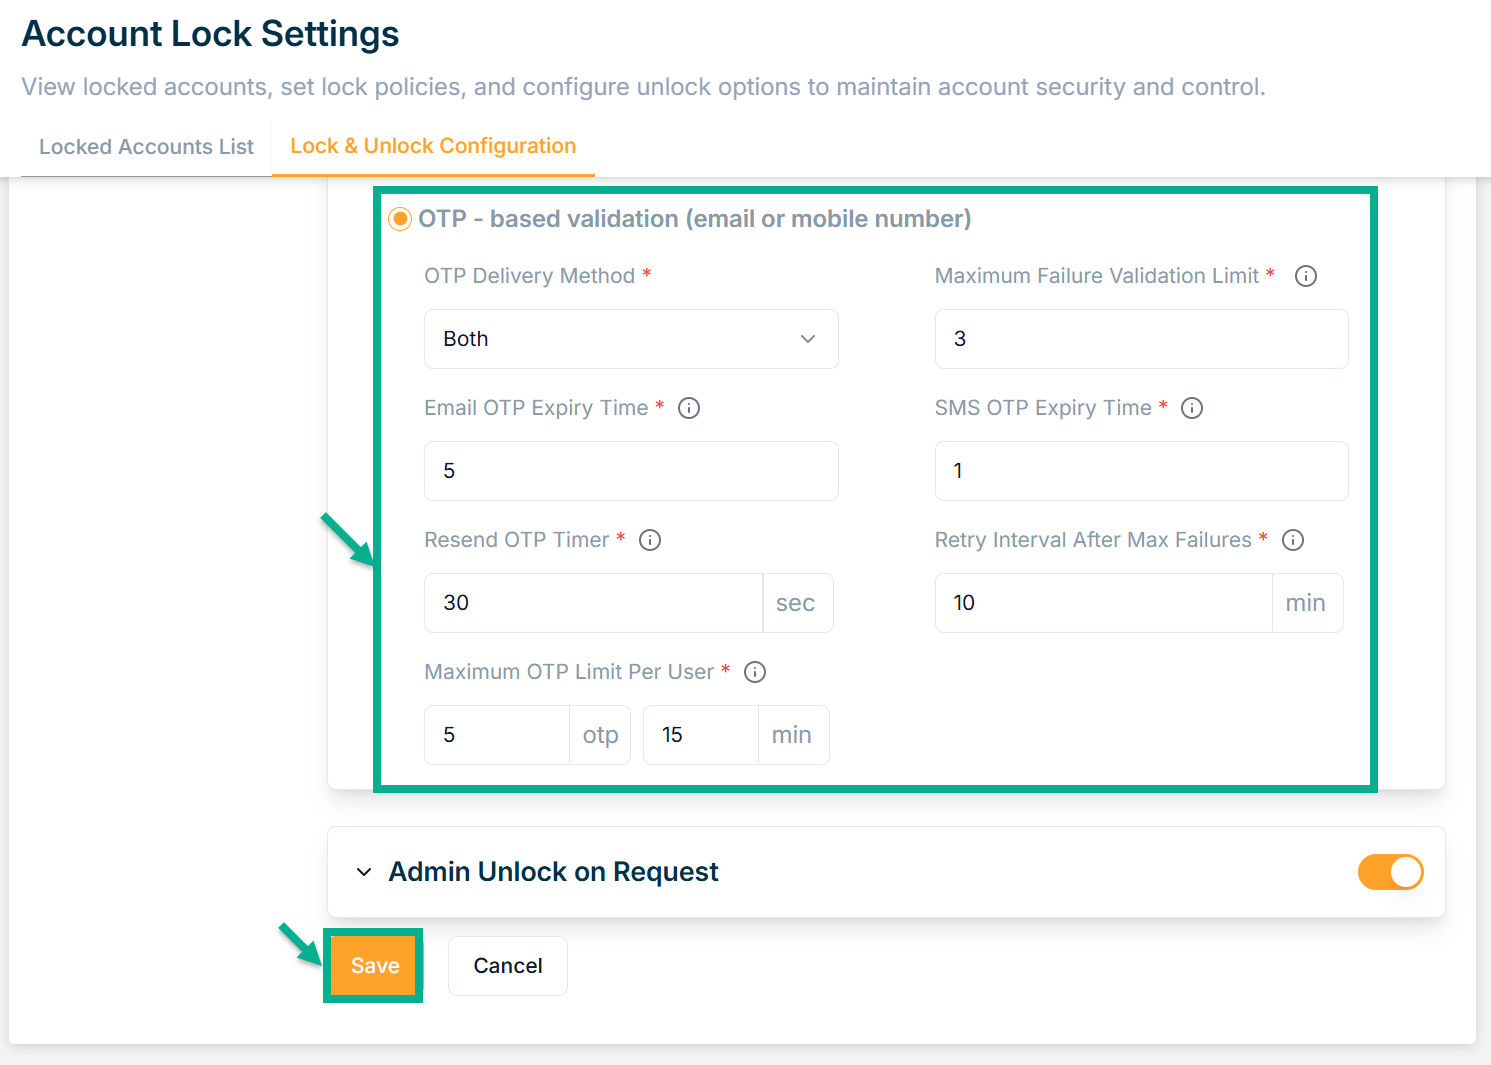
Task: Click info icon next to SMS OTP Expiry Time
Action: pyautogui.click(x=1192, y=408)
